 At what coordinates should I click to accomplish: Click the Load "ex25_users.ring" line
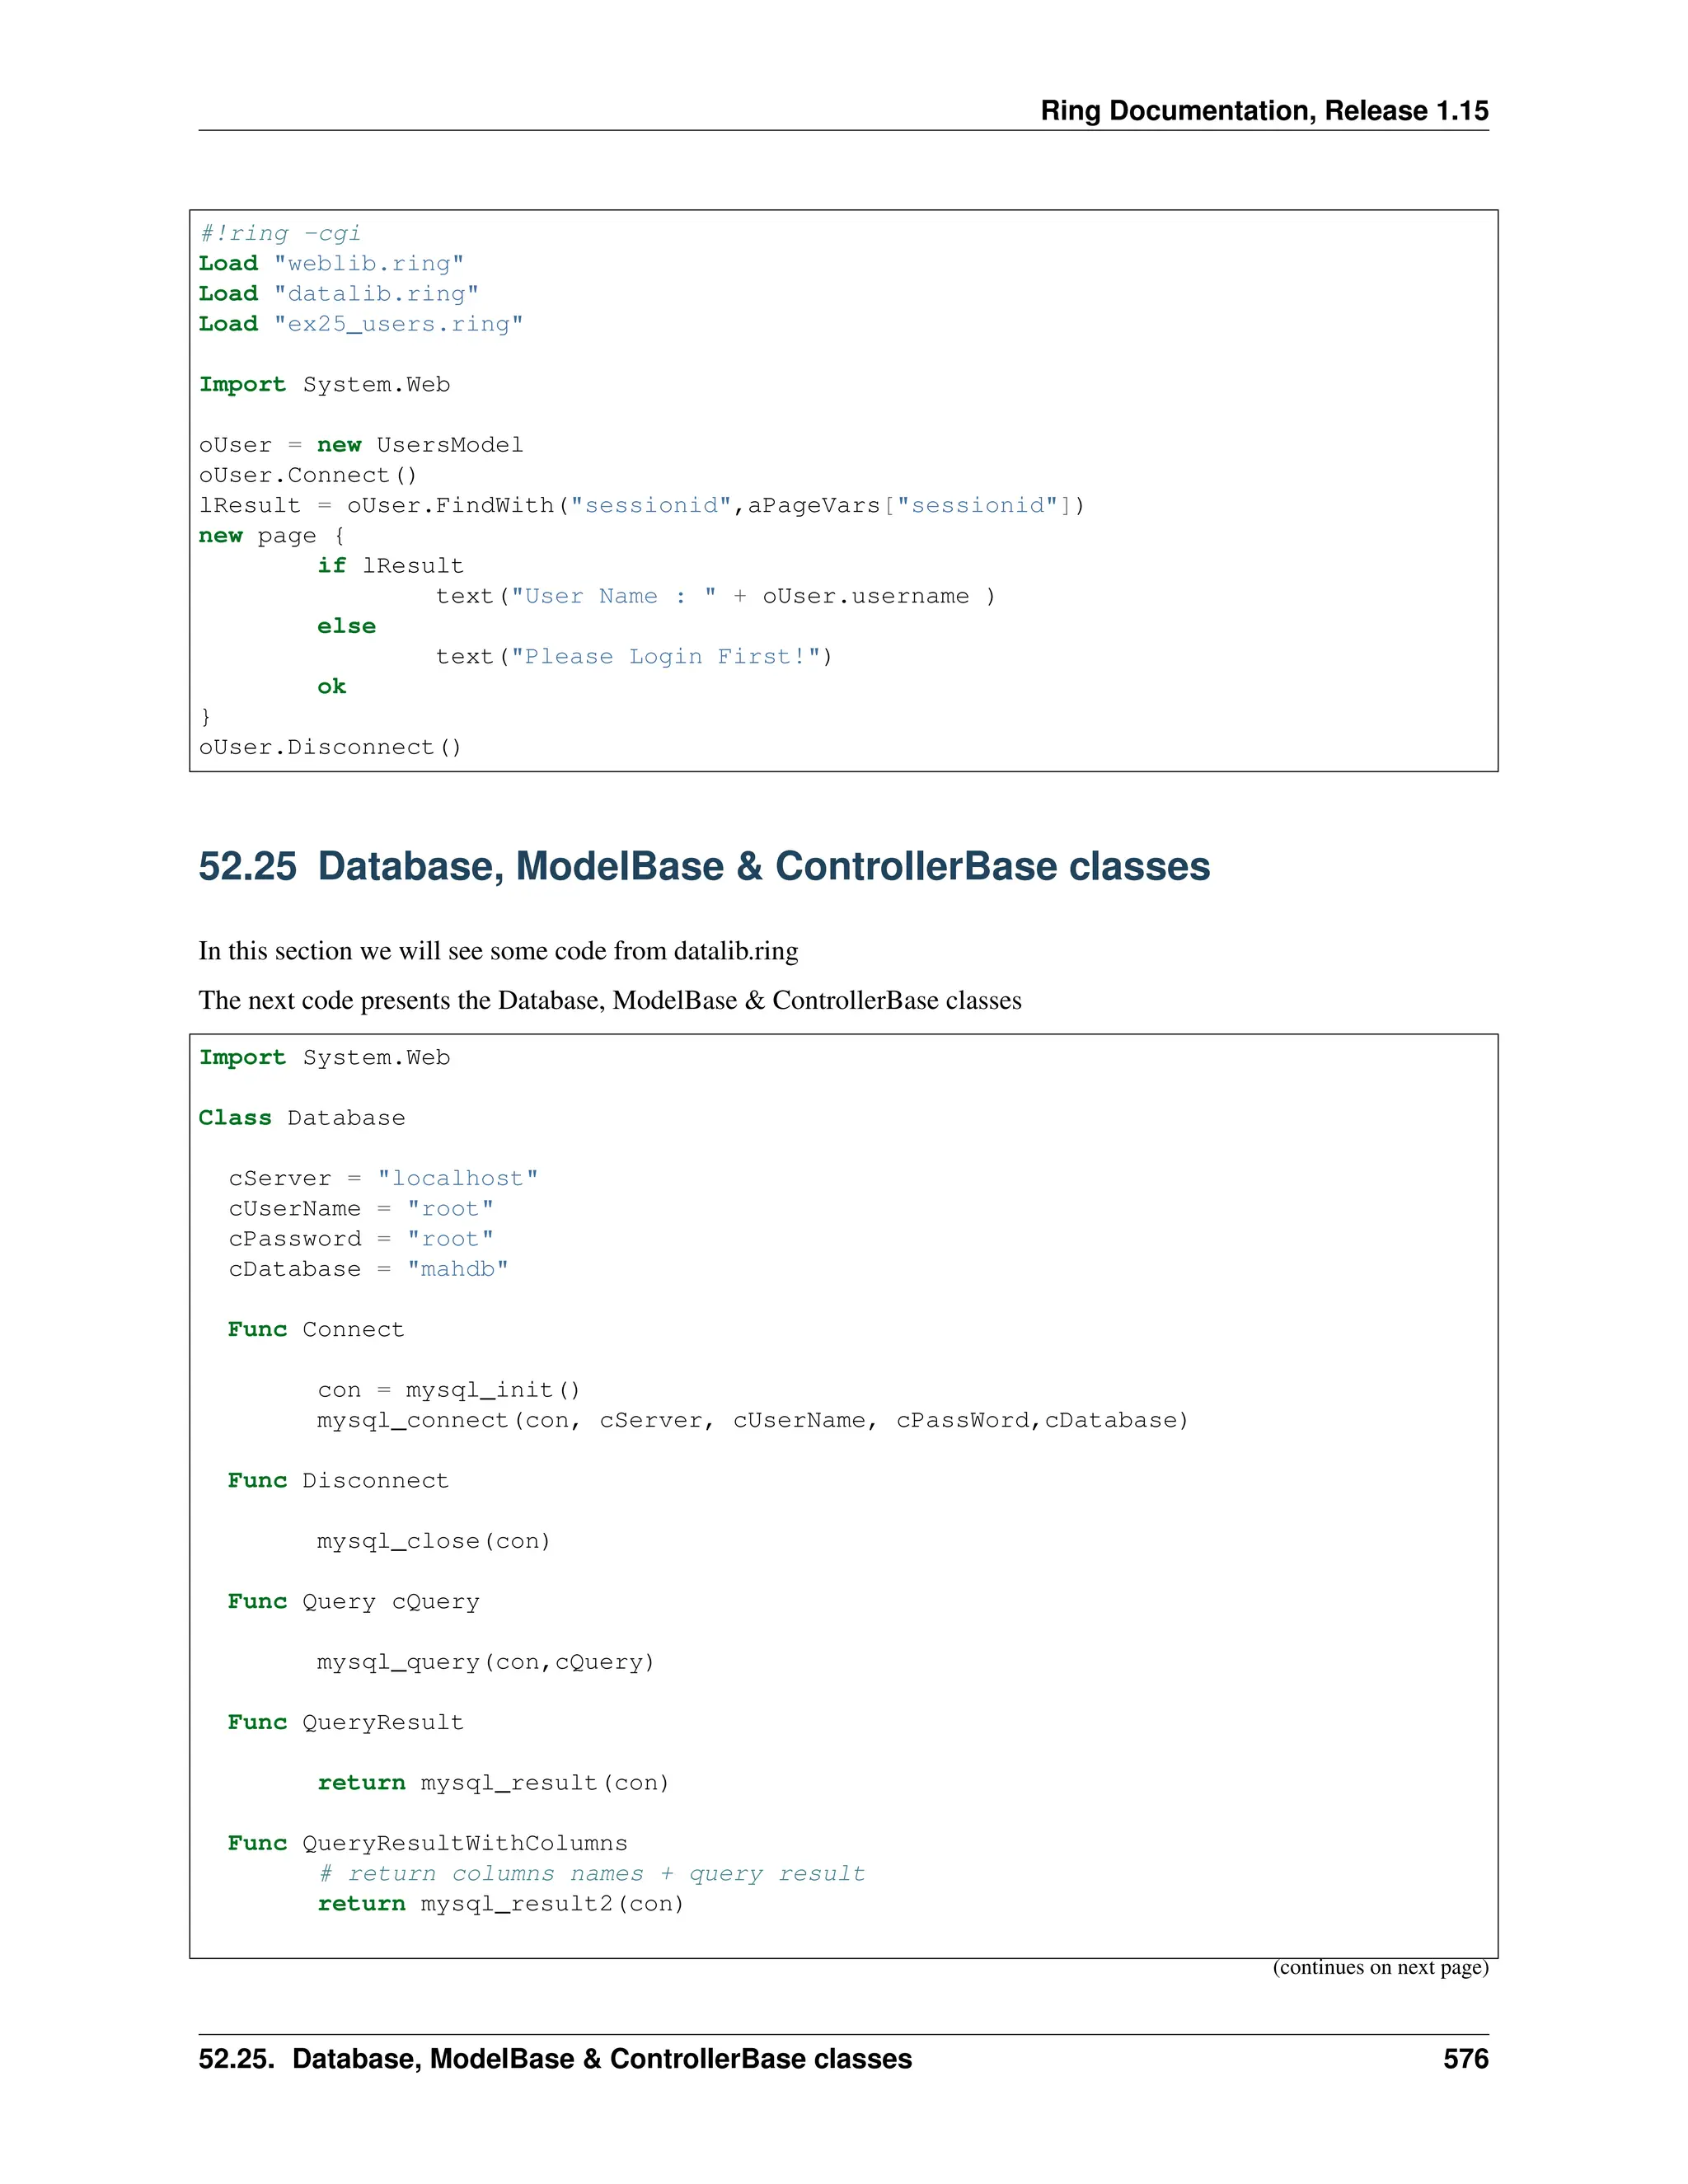point(360,324)
